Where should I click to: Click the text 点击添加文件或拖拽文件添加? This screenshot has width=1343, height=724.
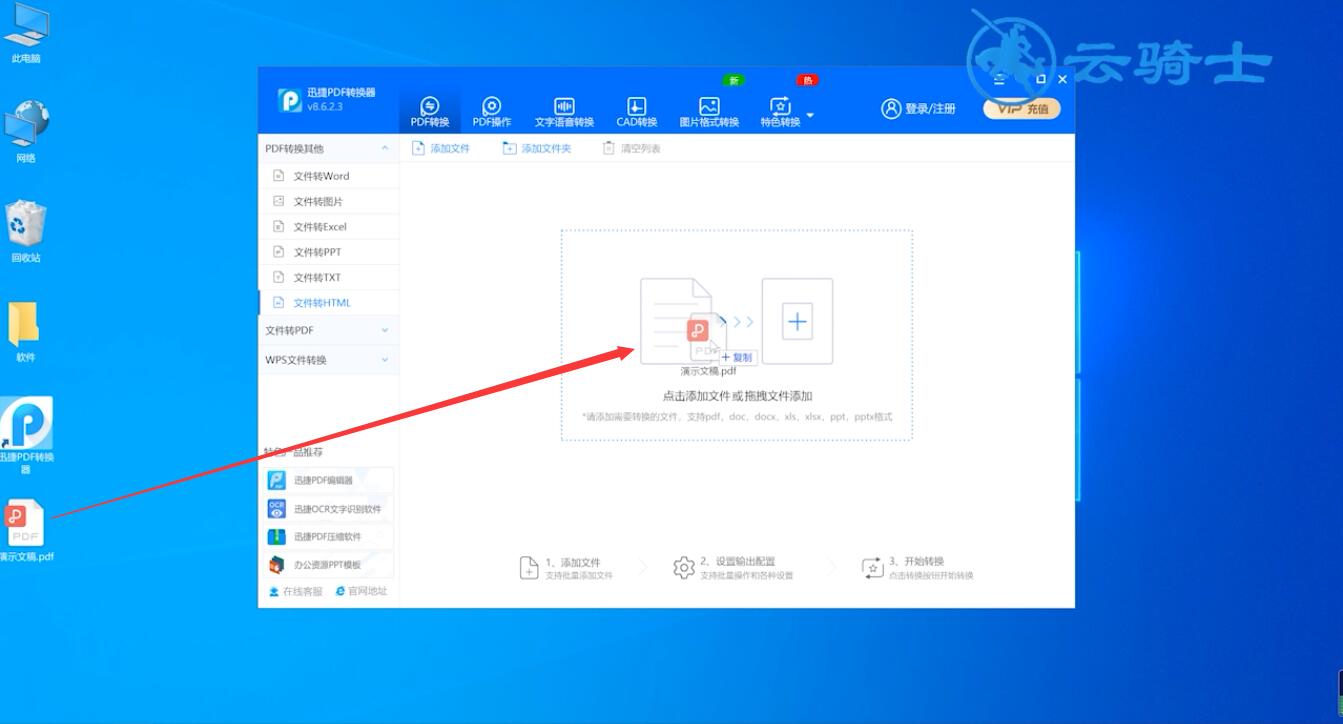coord(737,396)
